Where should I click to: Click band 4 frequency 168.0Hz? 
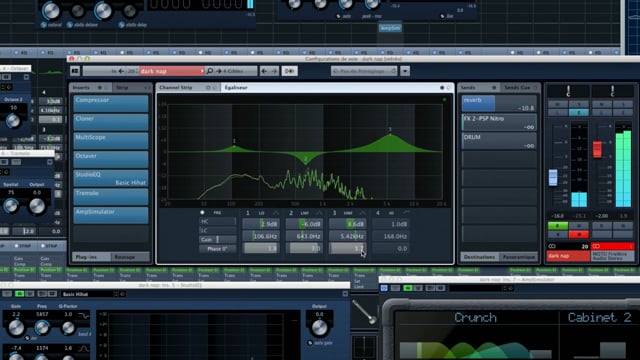(391, 236)
